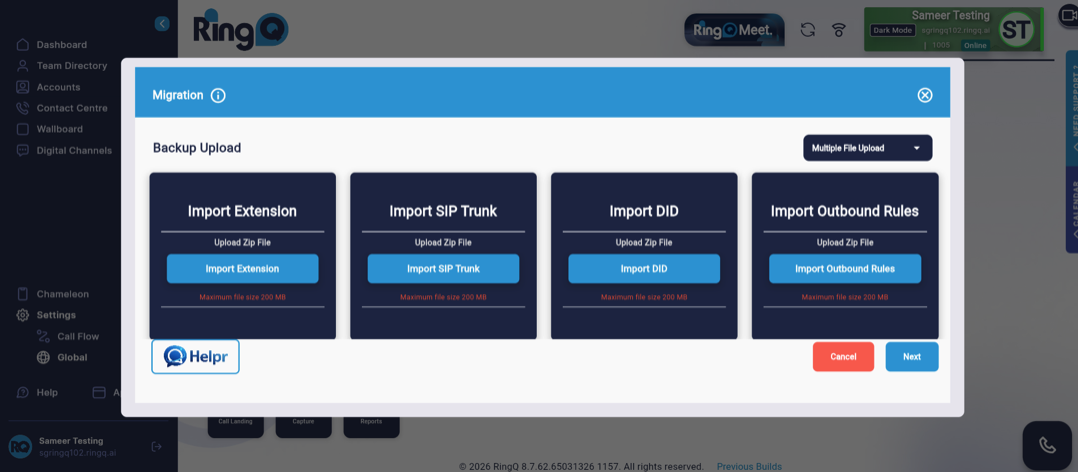The image size is (1078, 472).
Task: Click the Settings gear icon
Action: pyautogui.click(x=23, y=315)
